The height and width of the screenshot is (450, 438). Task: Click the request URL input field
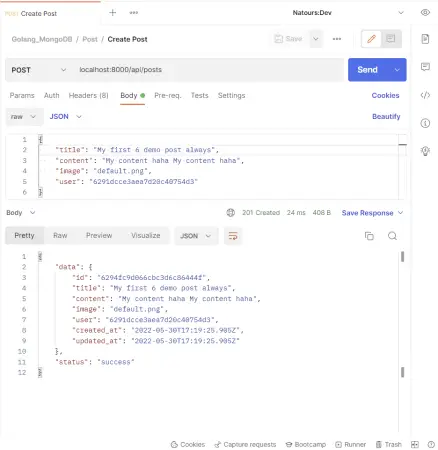pyautogui.click(x=209, y=70)
